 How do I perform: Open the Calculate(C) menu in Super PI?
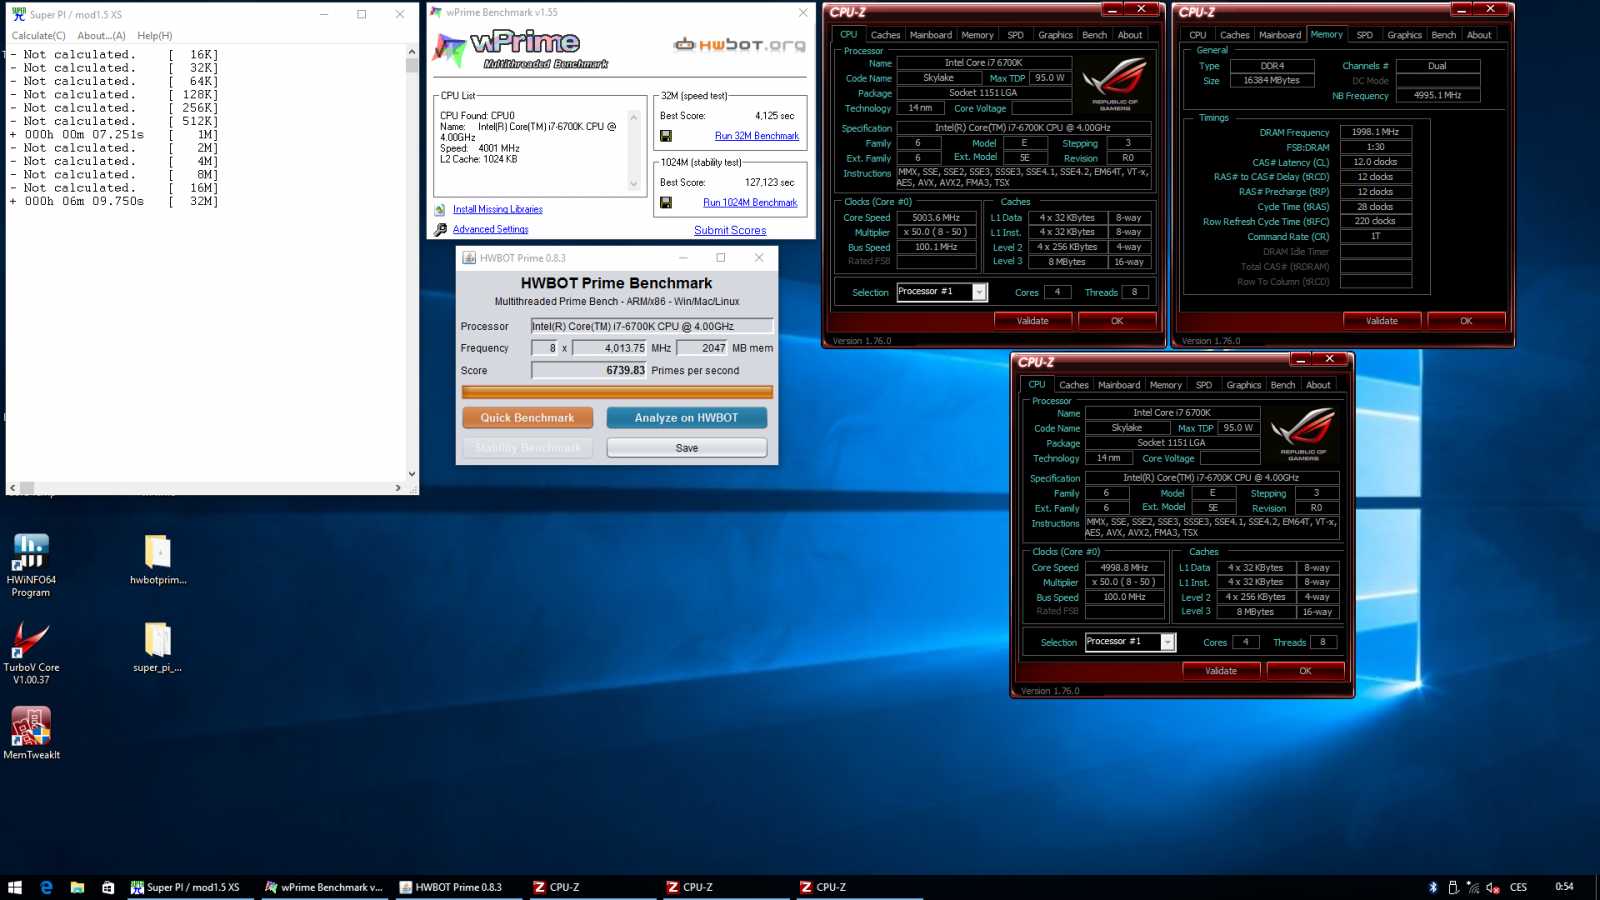click(x=38, y=36)
